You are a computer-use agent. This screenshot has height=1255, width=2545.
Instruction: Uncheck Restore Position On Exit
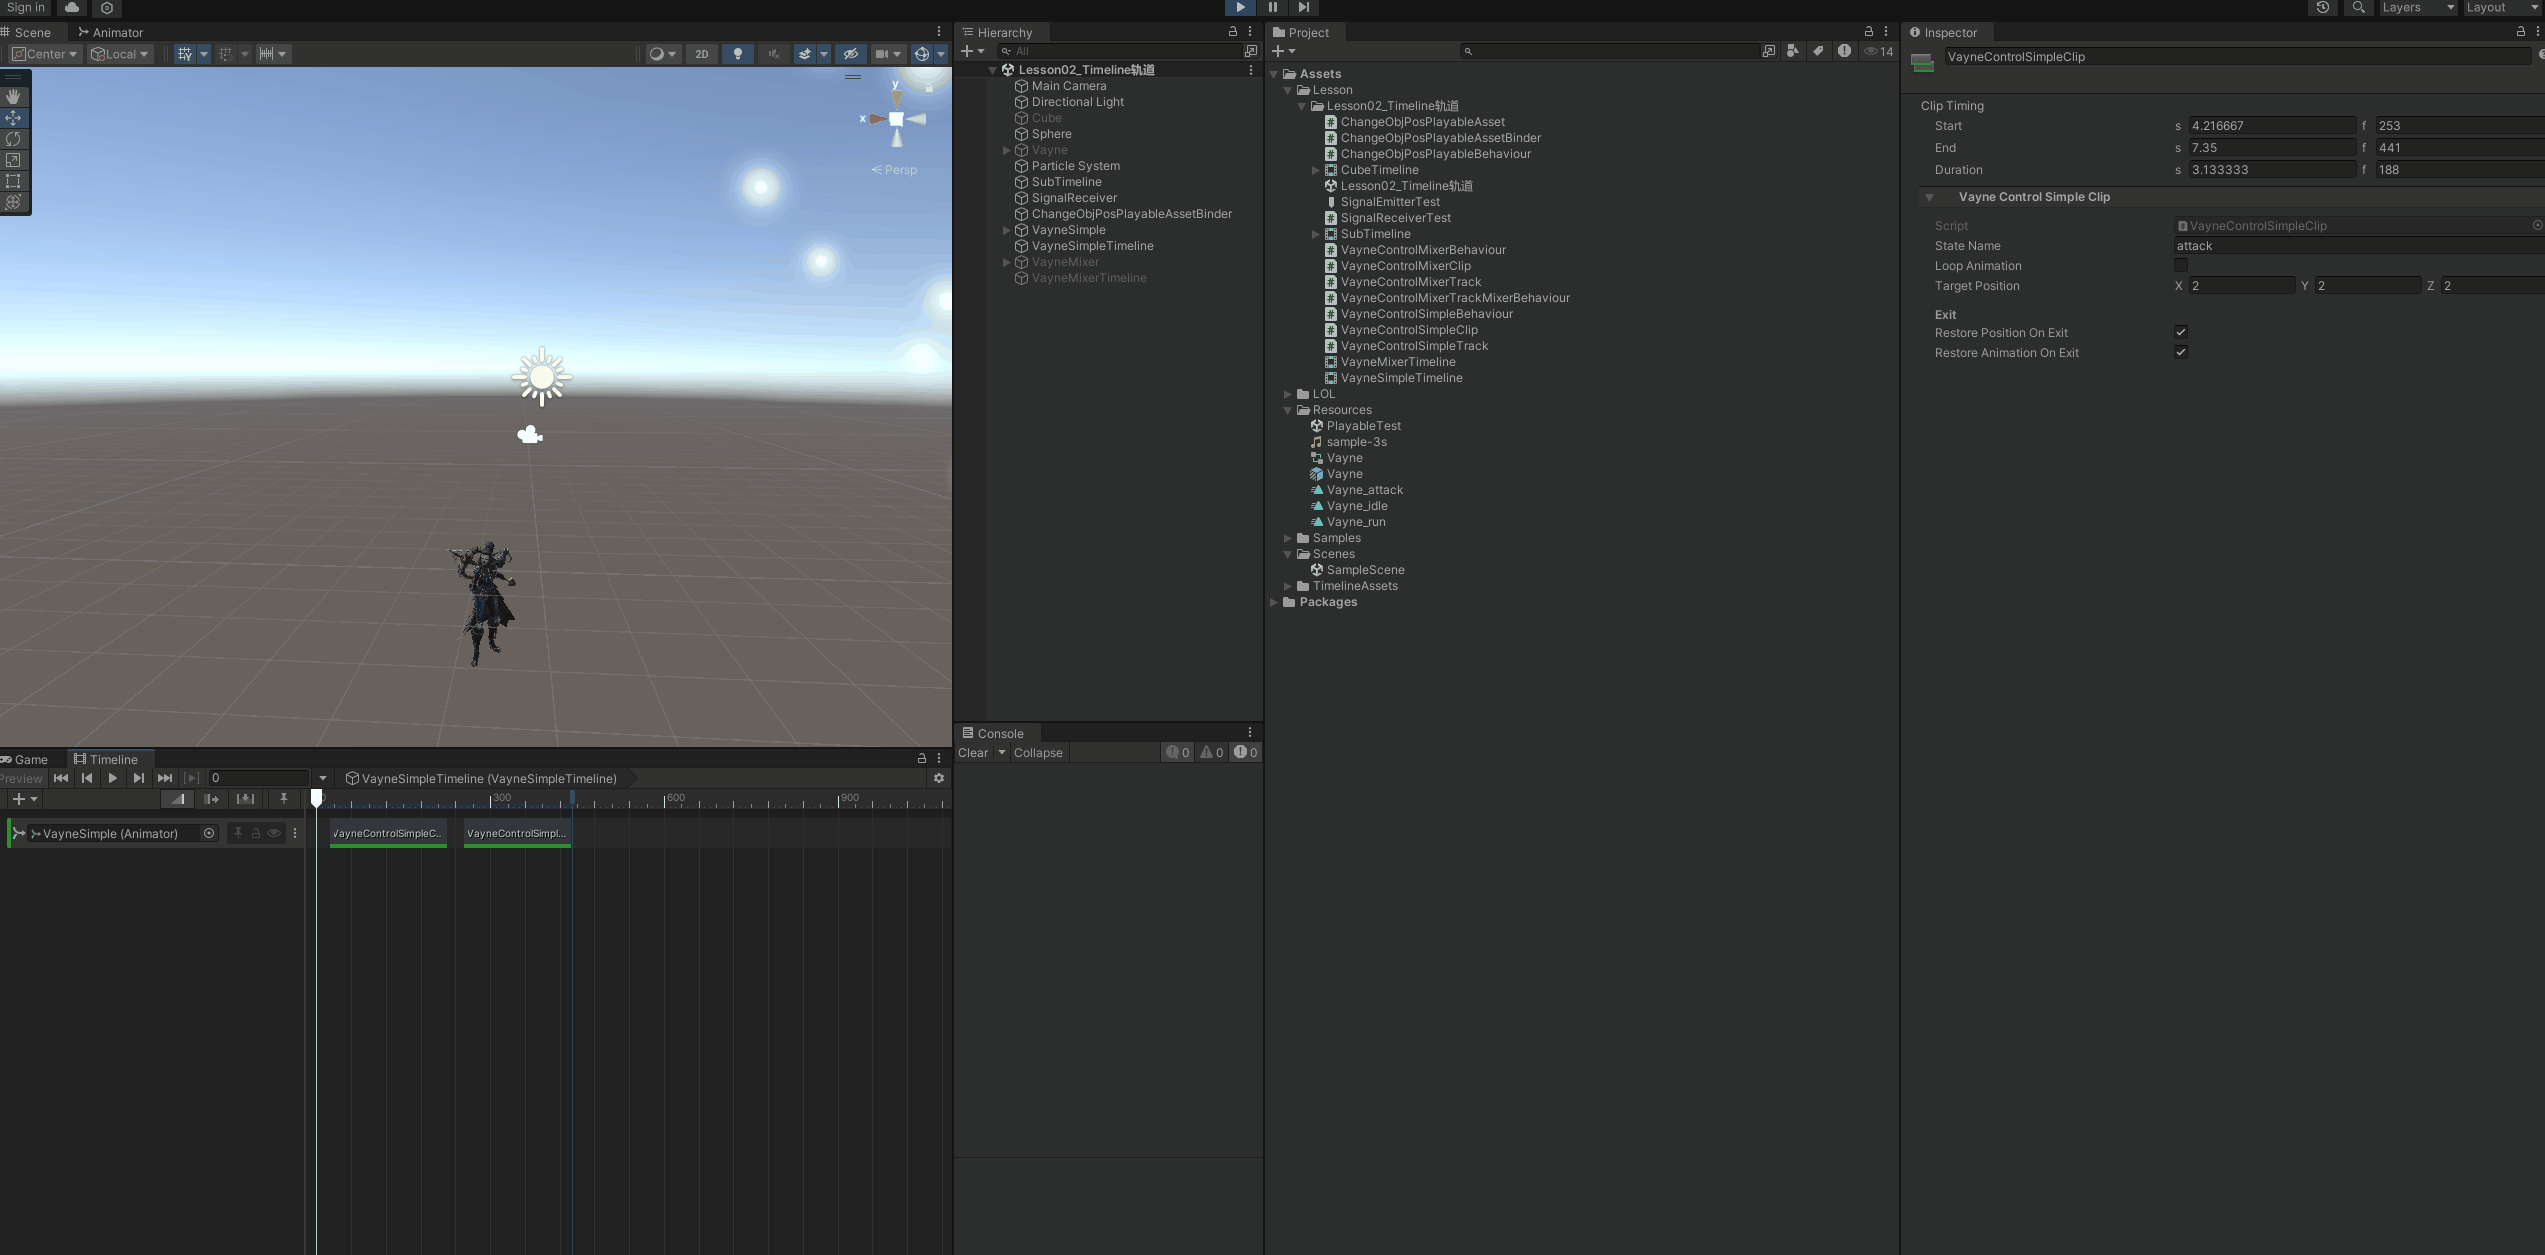2180,332
